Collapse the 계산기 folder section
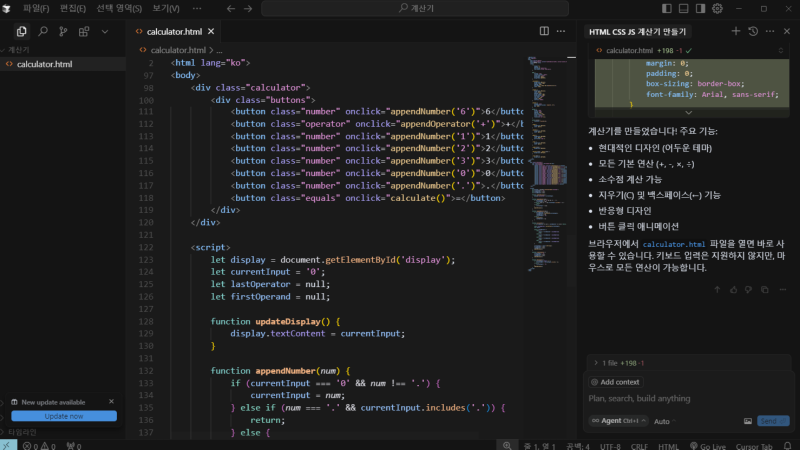 18,49
